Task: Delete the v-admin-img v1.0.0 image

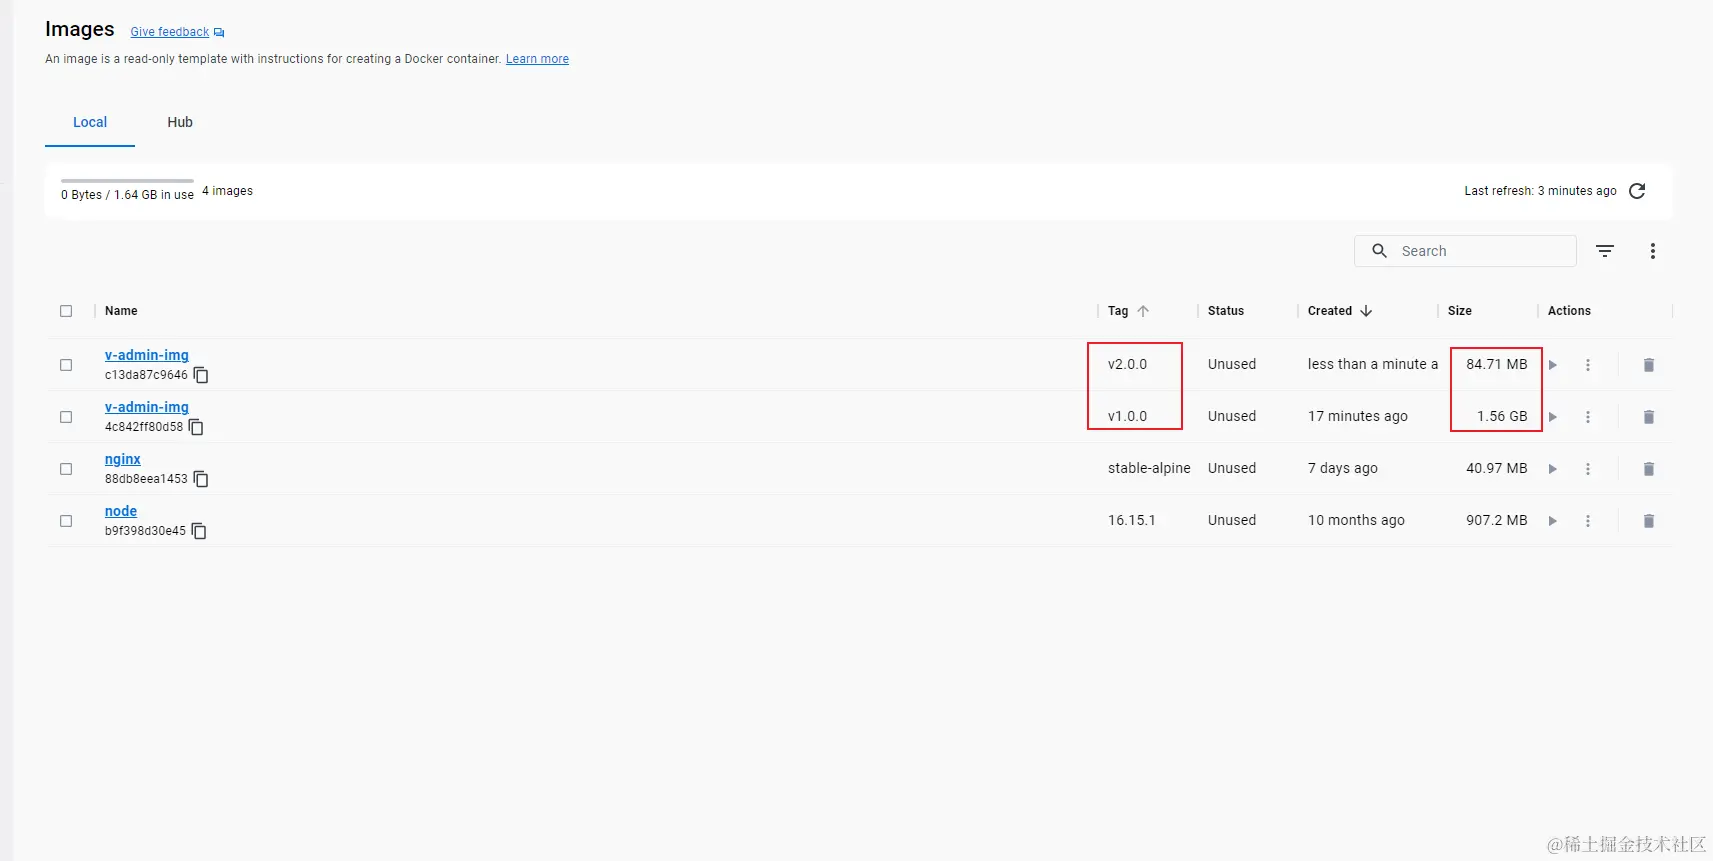Action: coord(1649,417)
